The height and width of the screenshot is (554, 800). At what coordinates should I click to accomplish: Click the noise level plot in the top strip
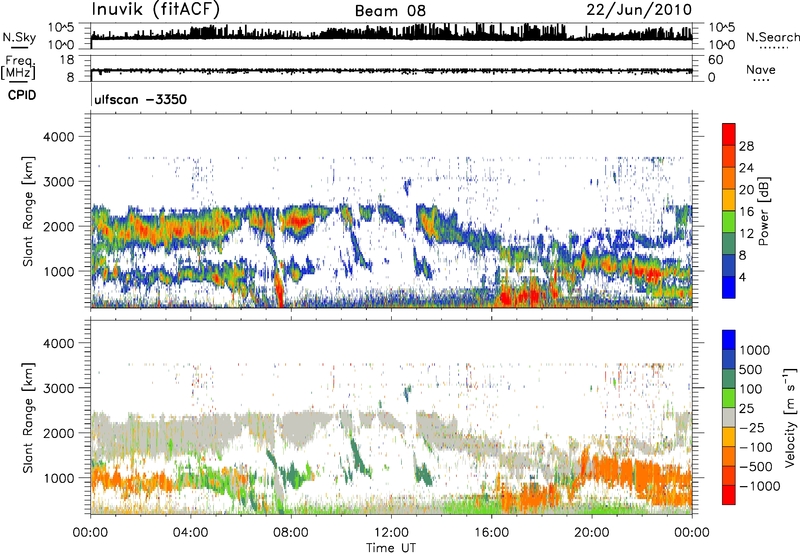[391, 34]
